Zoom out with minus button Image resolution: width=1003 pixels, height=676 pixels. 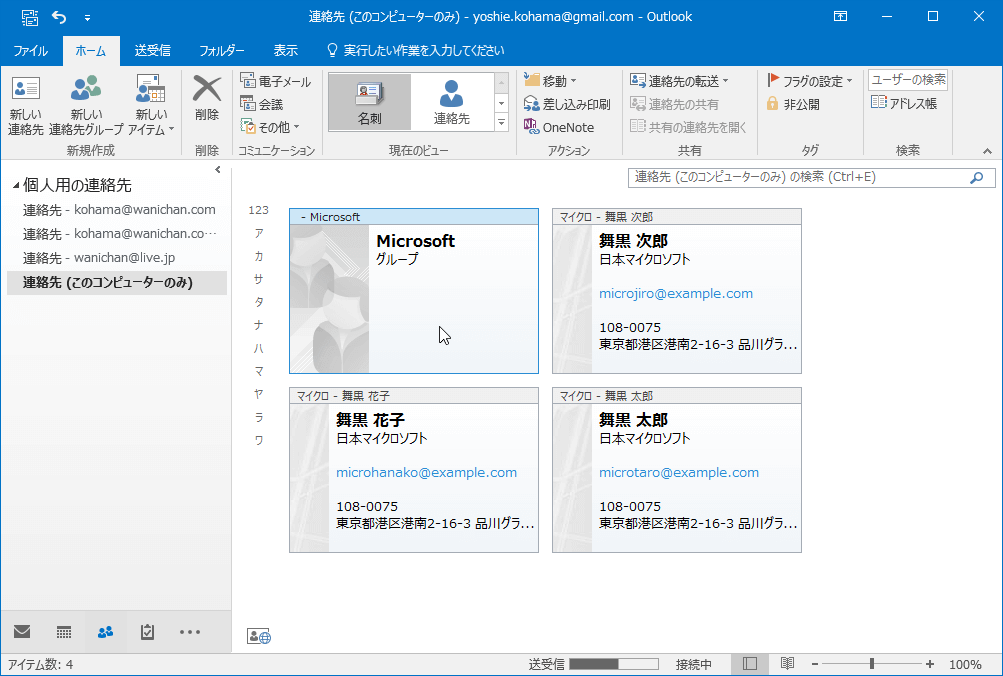click(x=815, y=664)
